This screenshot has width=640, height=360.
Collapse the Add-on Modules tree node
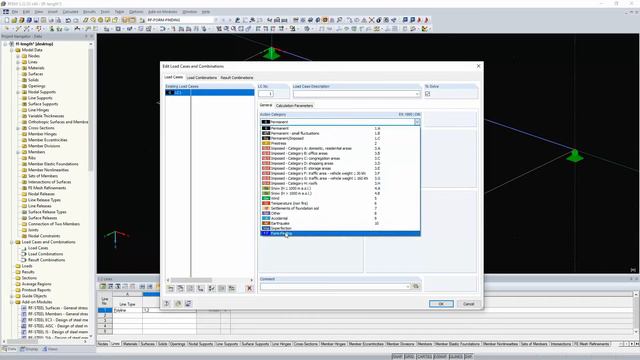tap(12, 302)
